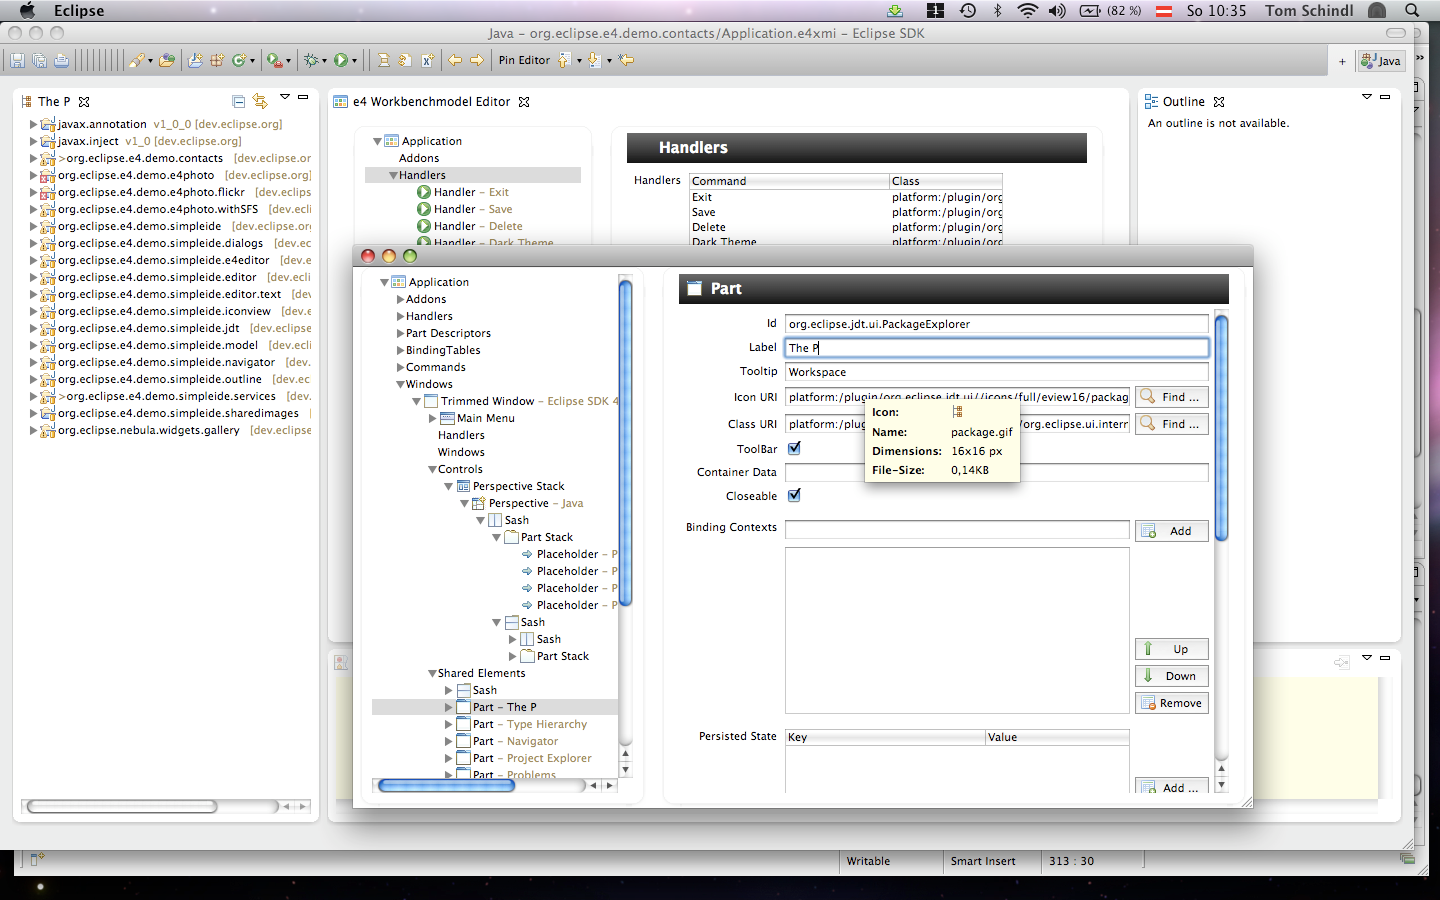The height and width of the screenshot is (900, 1440).
Task: Click the horizontal scrollbar under model tree
Action: pos(446,786)
